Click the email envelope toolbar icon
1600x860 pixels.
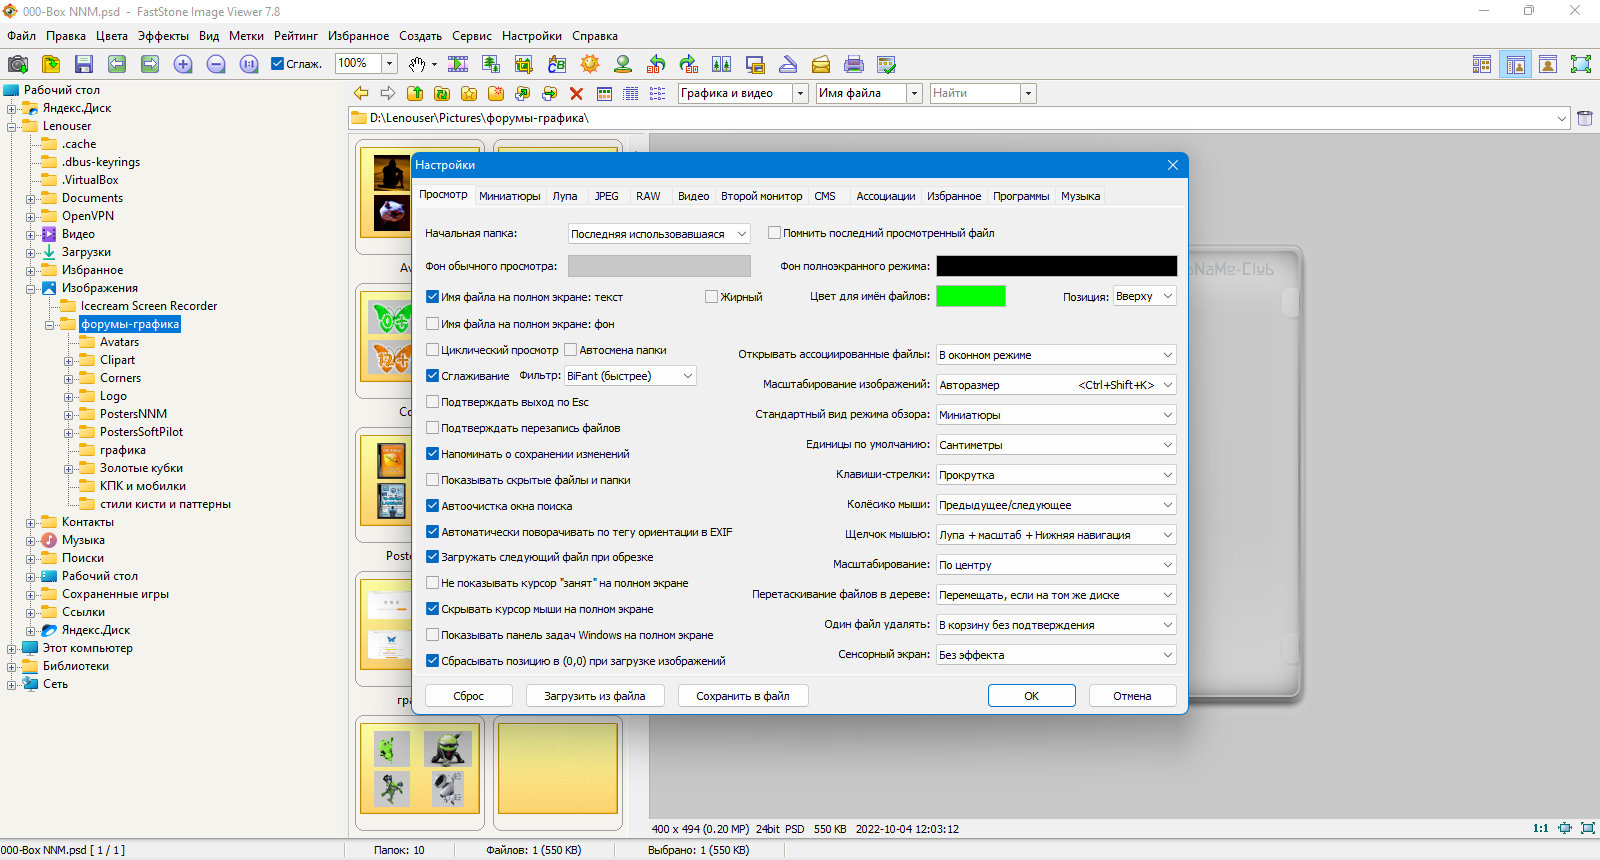(821, 64)
